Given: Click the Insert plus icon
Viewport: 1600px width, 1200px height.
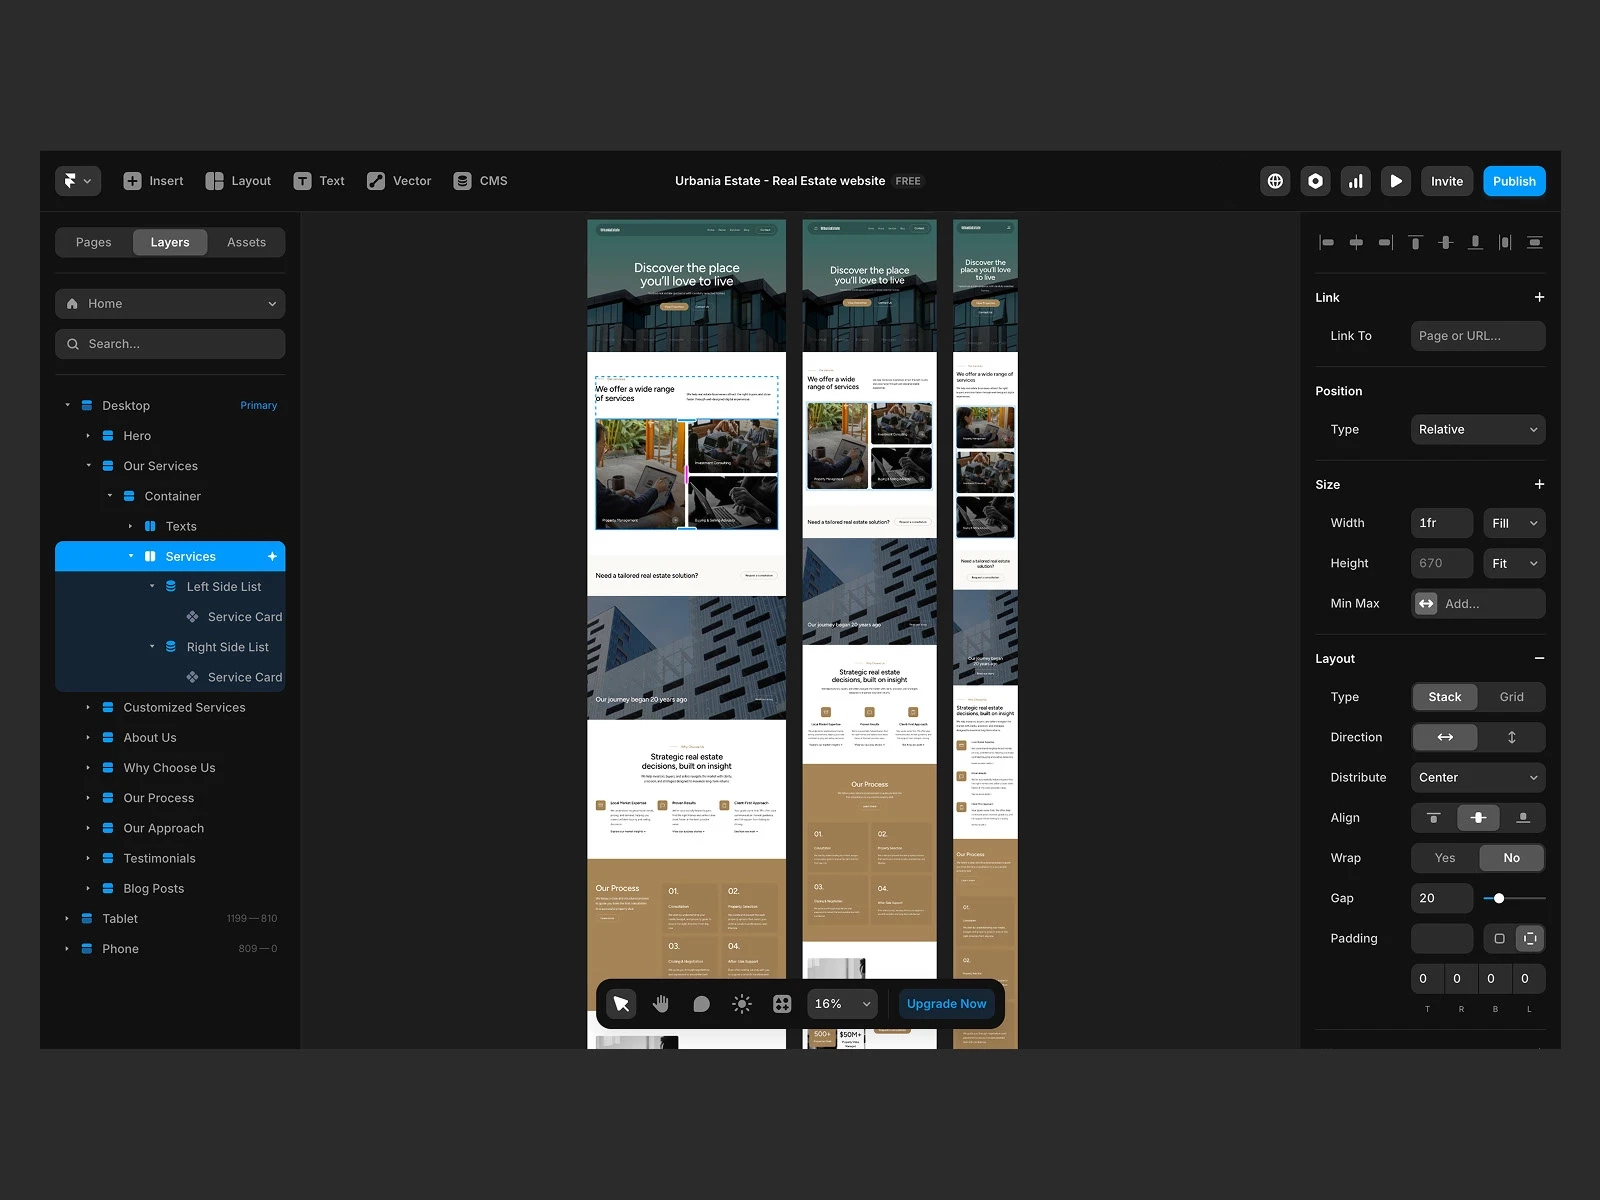Looking at the screenshot, I should pyautogui.click(x=132, y=181).
